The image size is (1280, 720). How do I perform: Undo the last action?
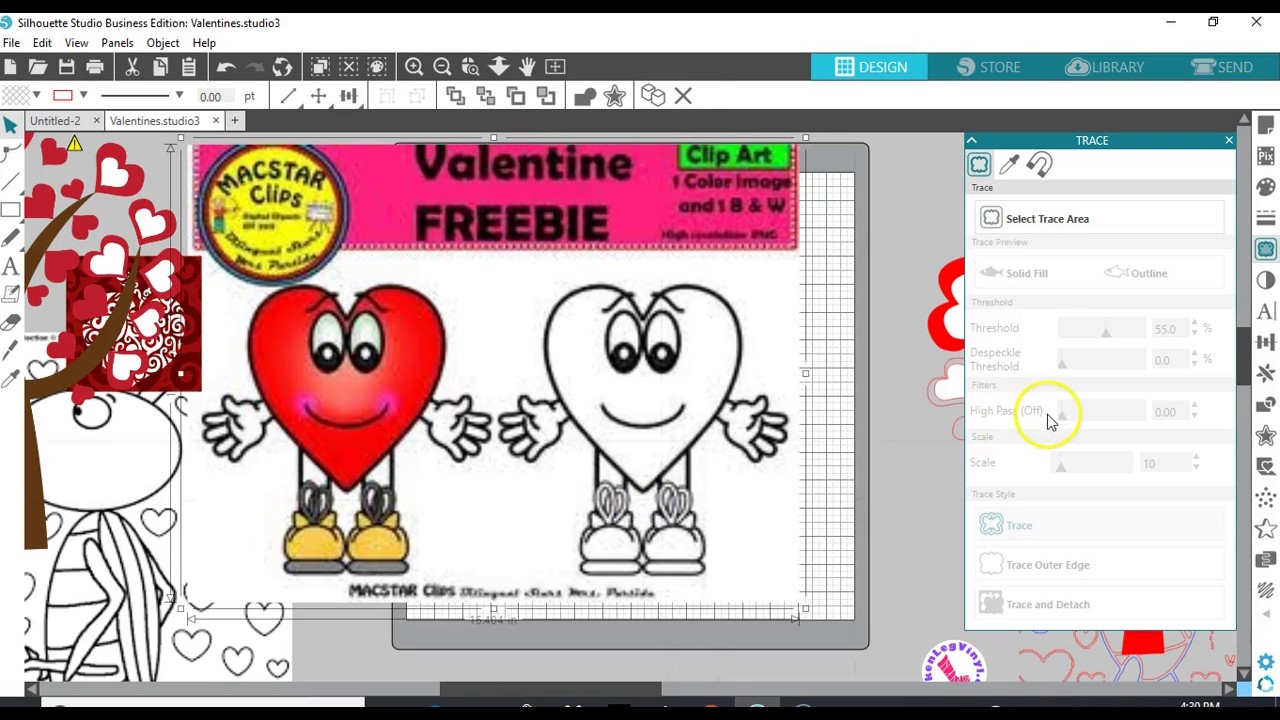click(226, 67)
